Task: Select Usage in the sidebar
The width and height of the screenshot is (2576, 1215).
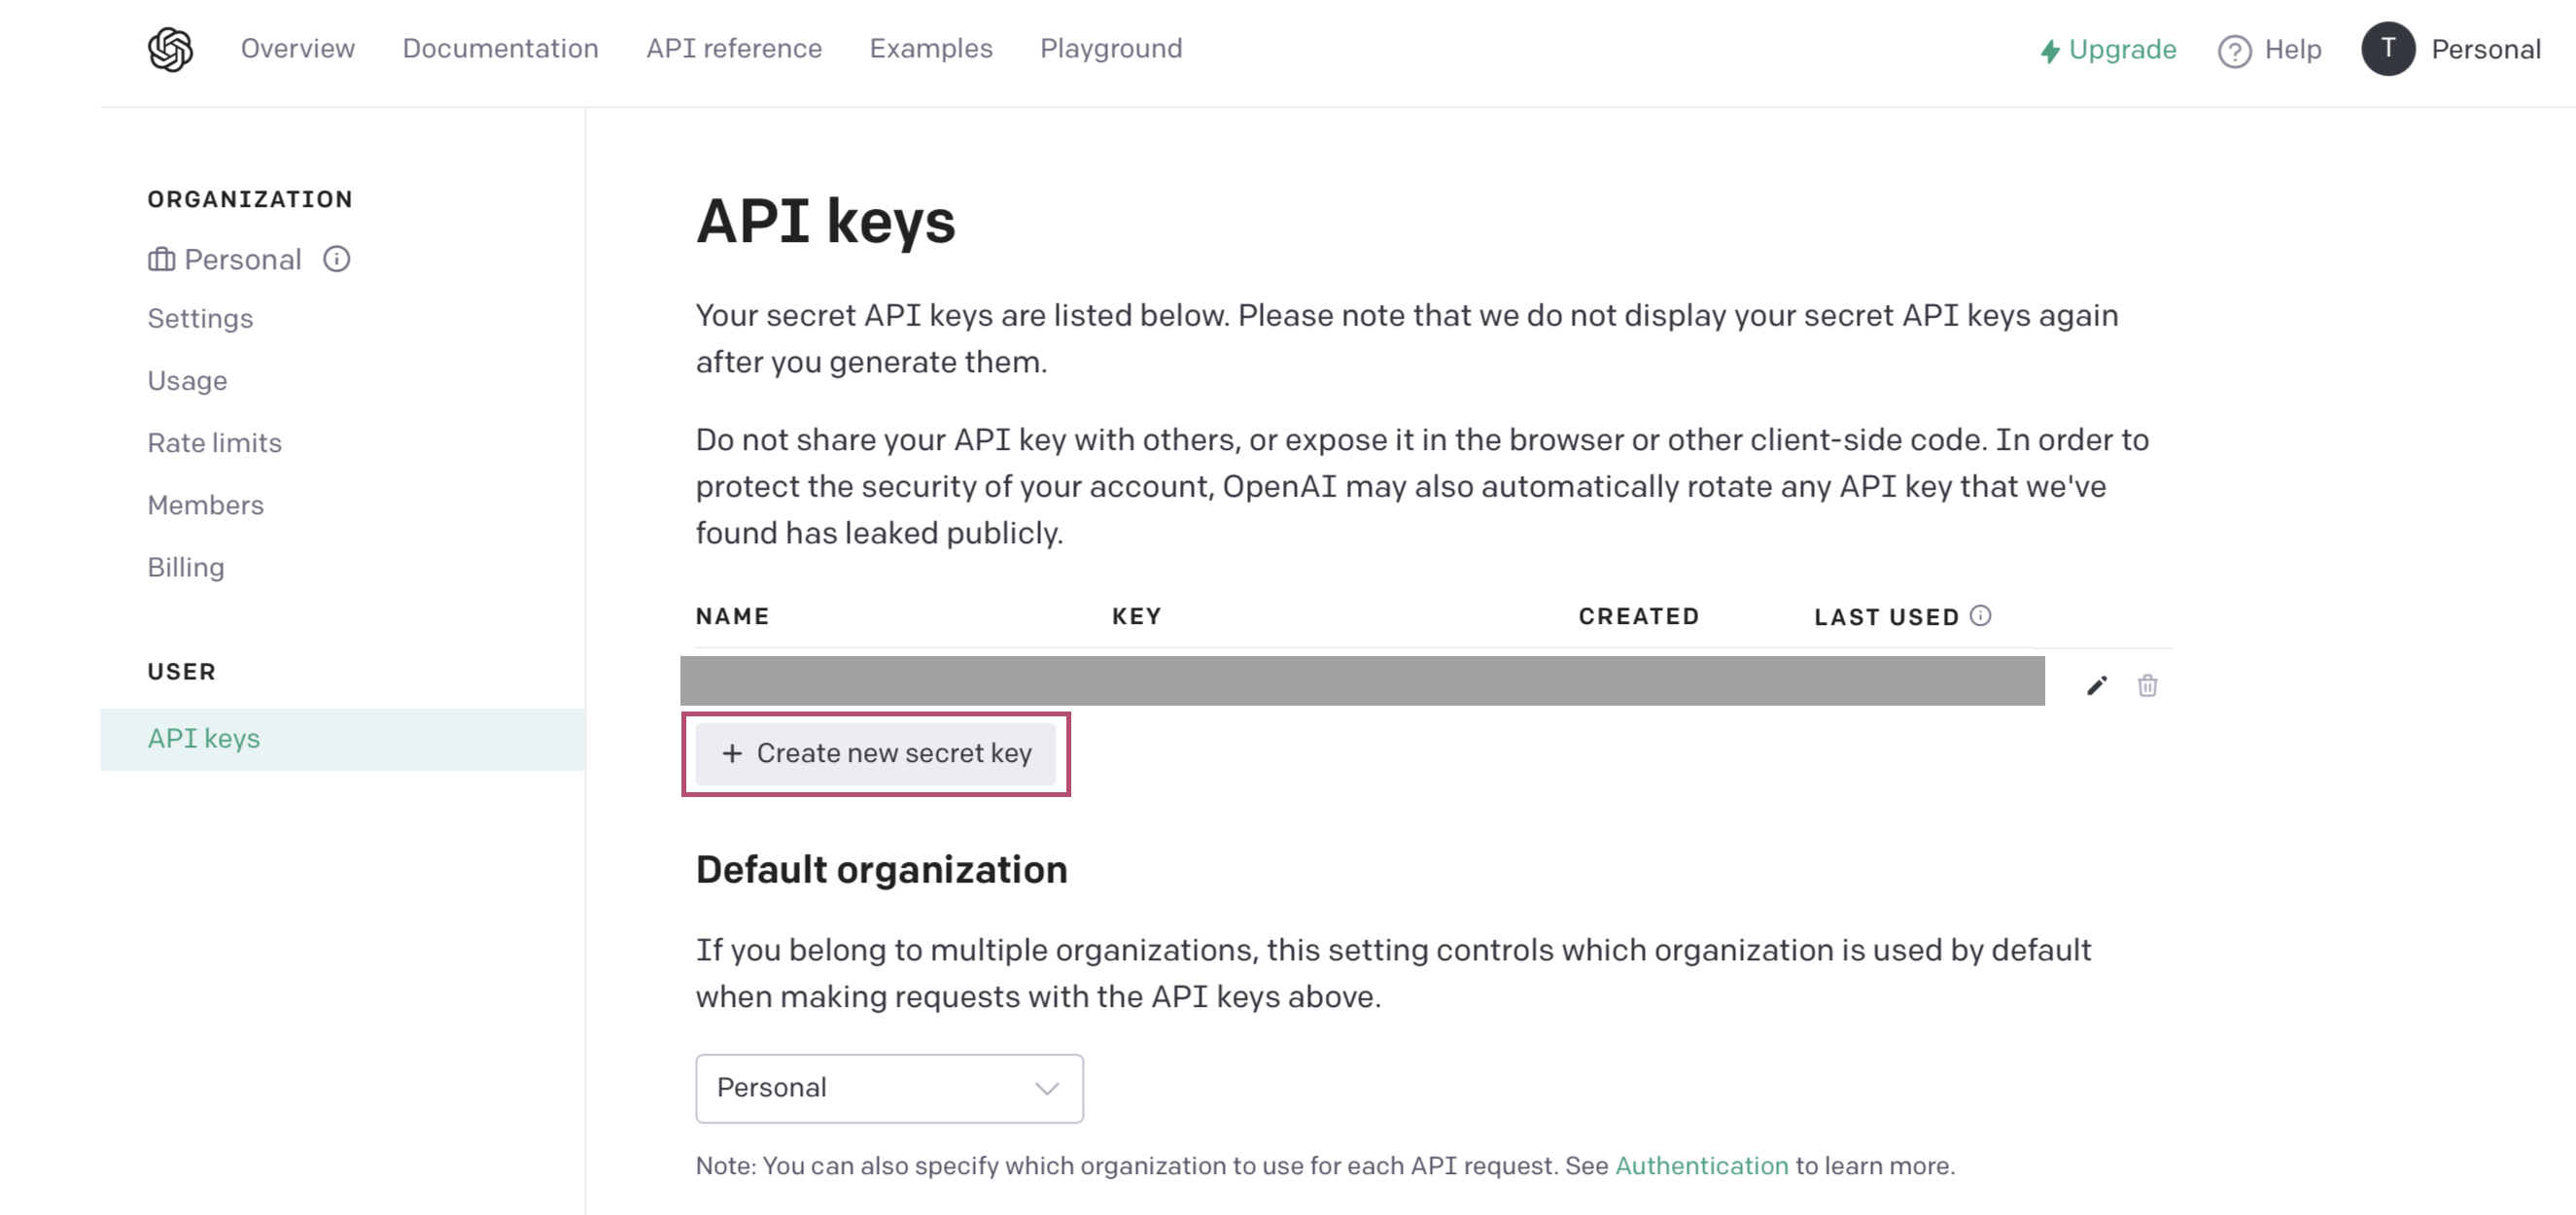Action: tap(187, 381)
